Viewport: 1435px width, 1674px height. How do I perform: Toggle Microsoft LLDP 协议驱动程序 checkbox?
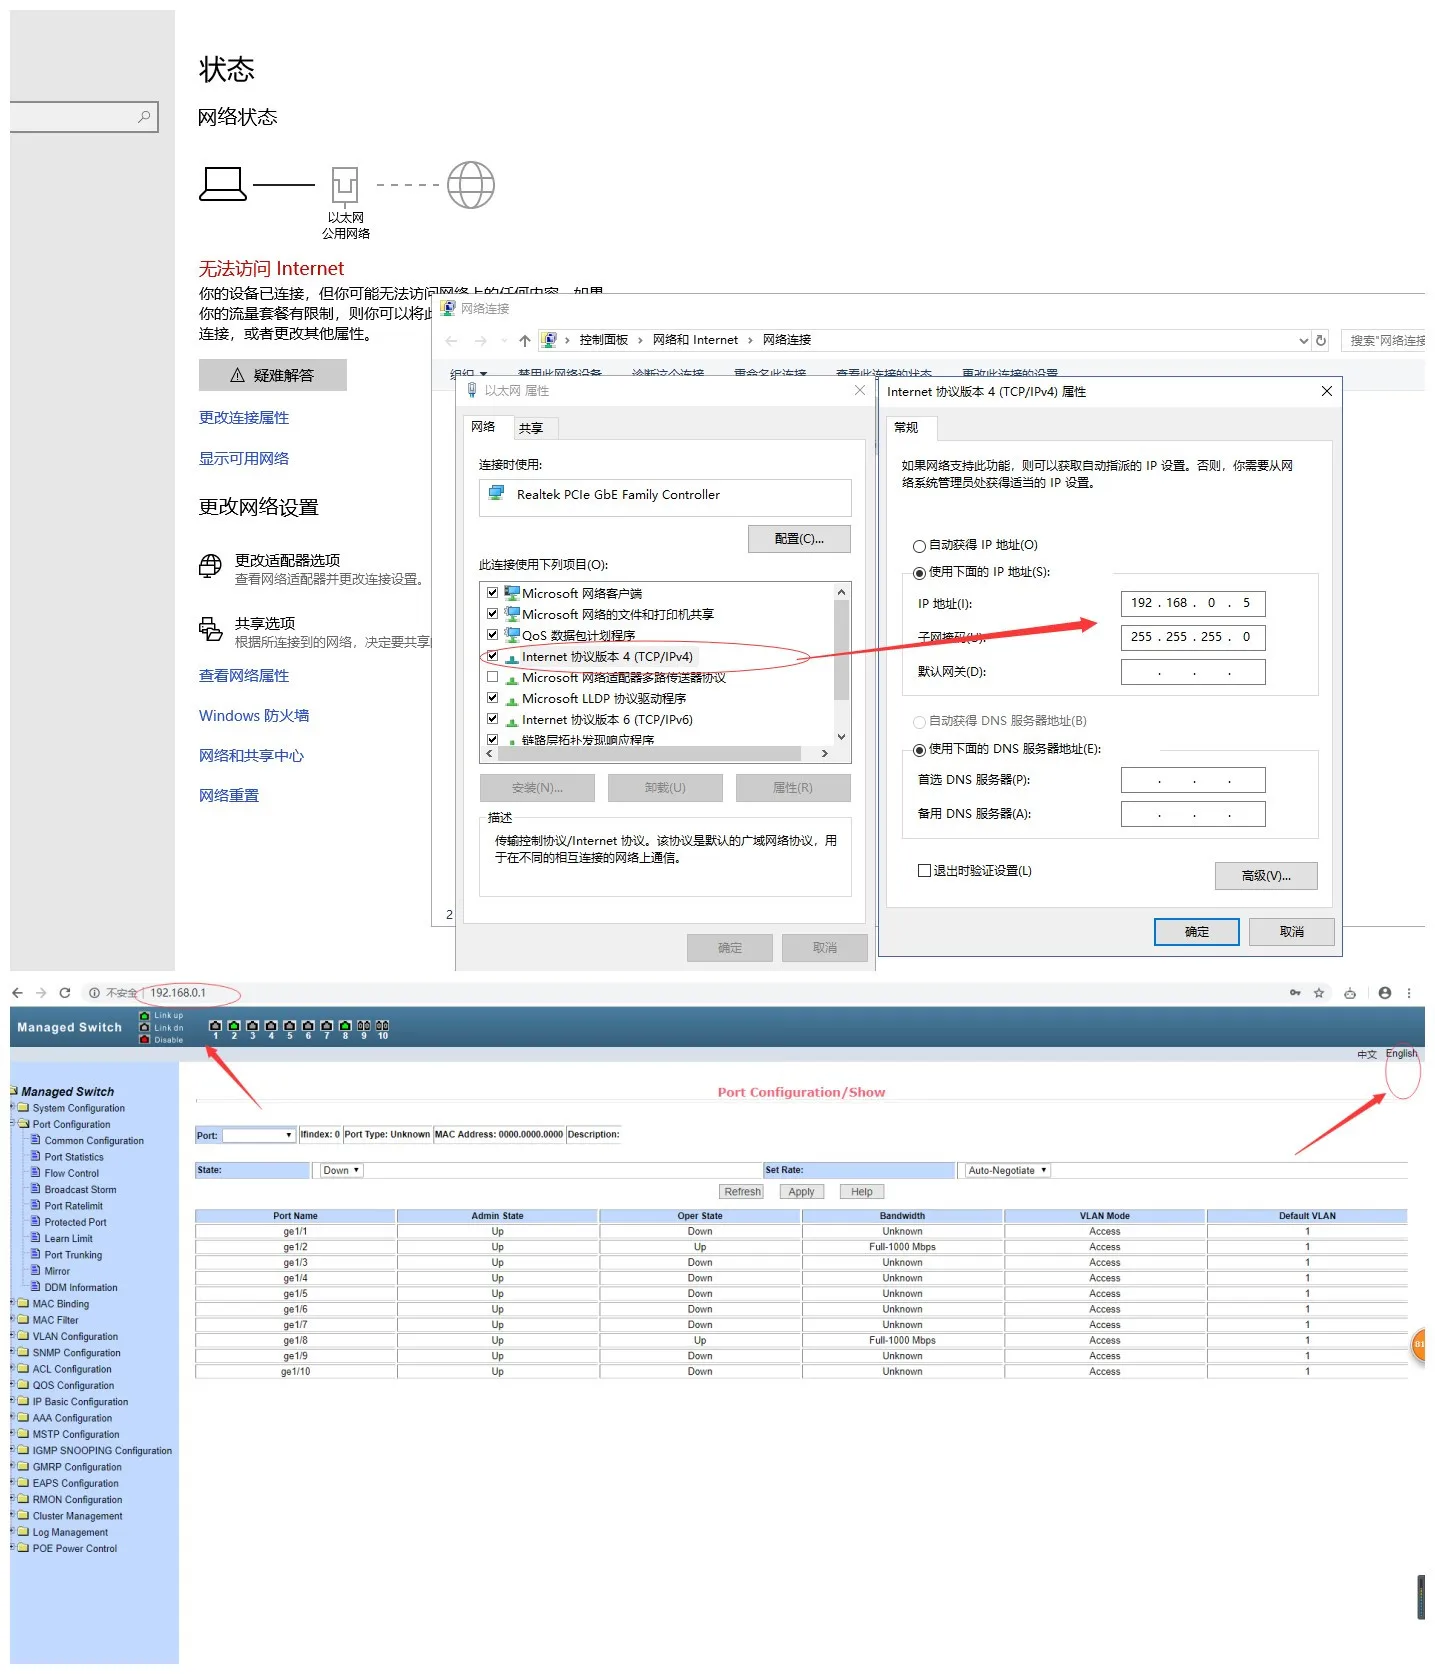[492, 698]
